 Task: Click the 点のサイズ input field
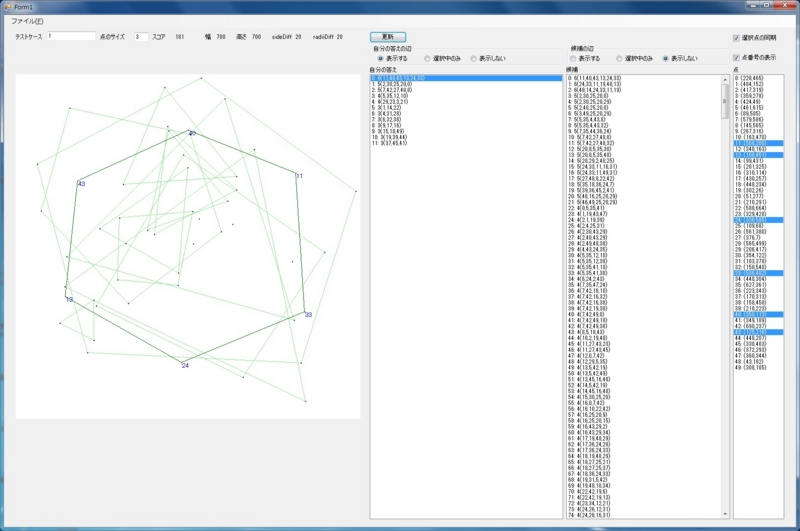[141, 37]
